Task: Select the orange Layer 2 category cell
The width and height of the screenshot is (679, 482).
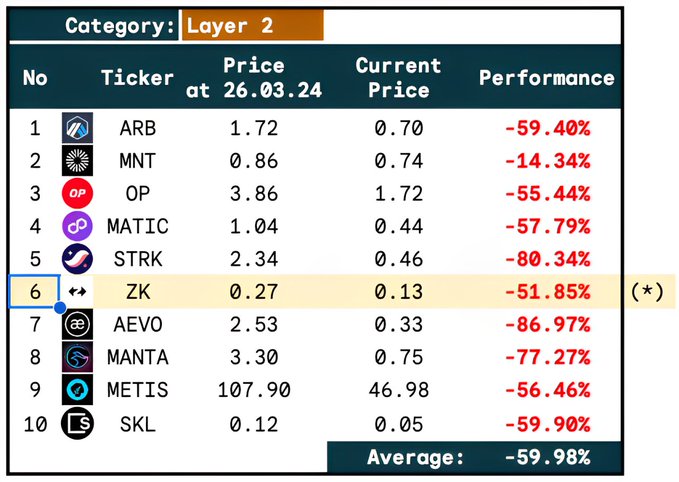Action: point(252,26)
